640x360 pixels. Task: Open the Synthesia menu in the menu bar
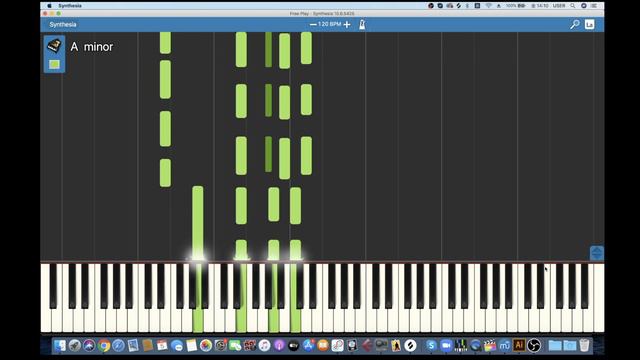coord(70,6)
